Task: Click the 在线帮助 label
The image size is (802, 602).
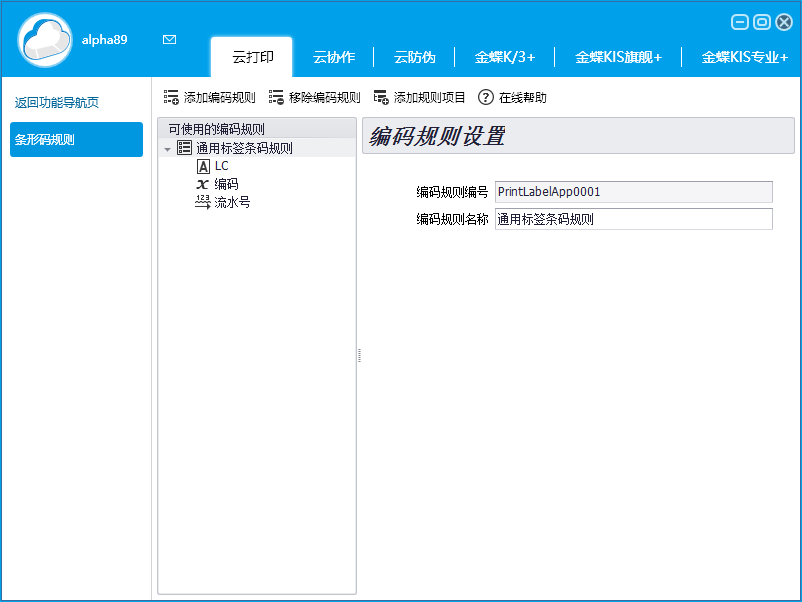Action: click(x=523, y=97)
